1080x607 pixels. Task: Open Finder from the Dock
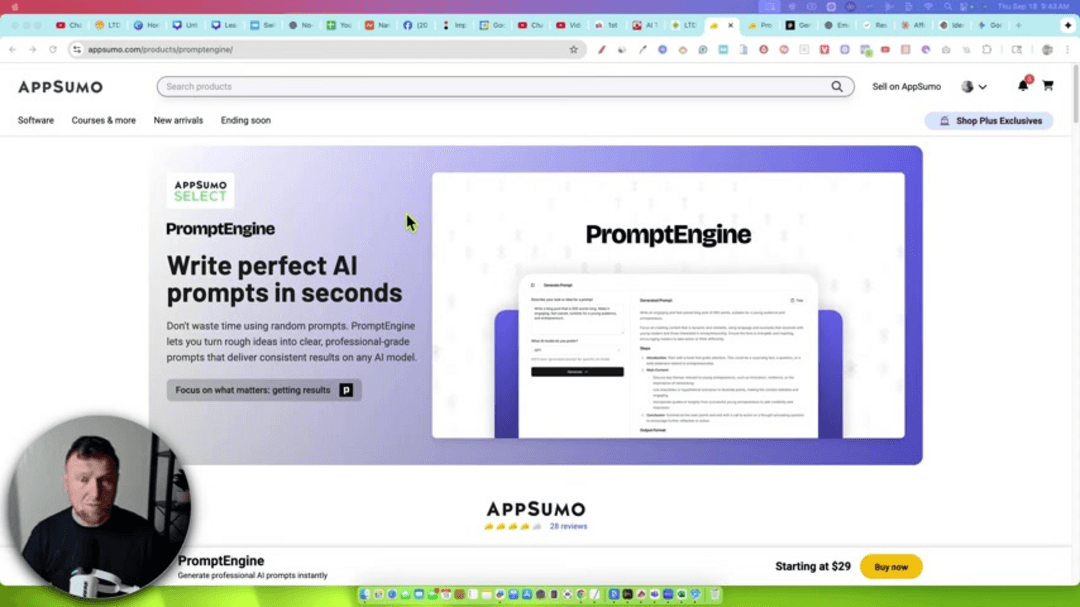(364, 594)
